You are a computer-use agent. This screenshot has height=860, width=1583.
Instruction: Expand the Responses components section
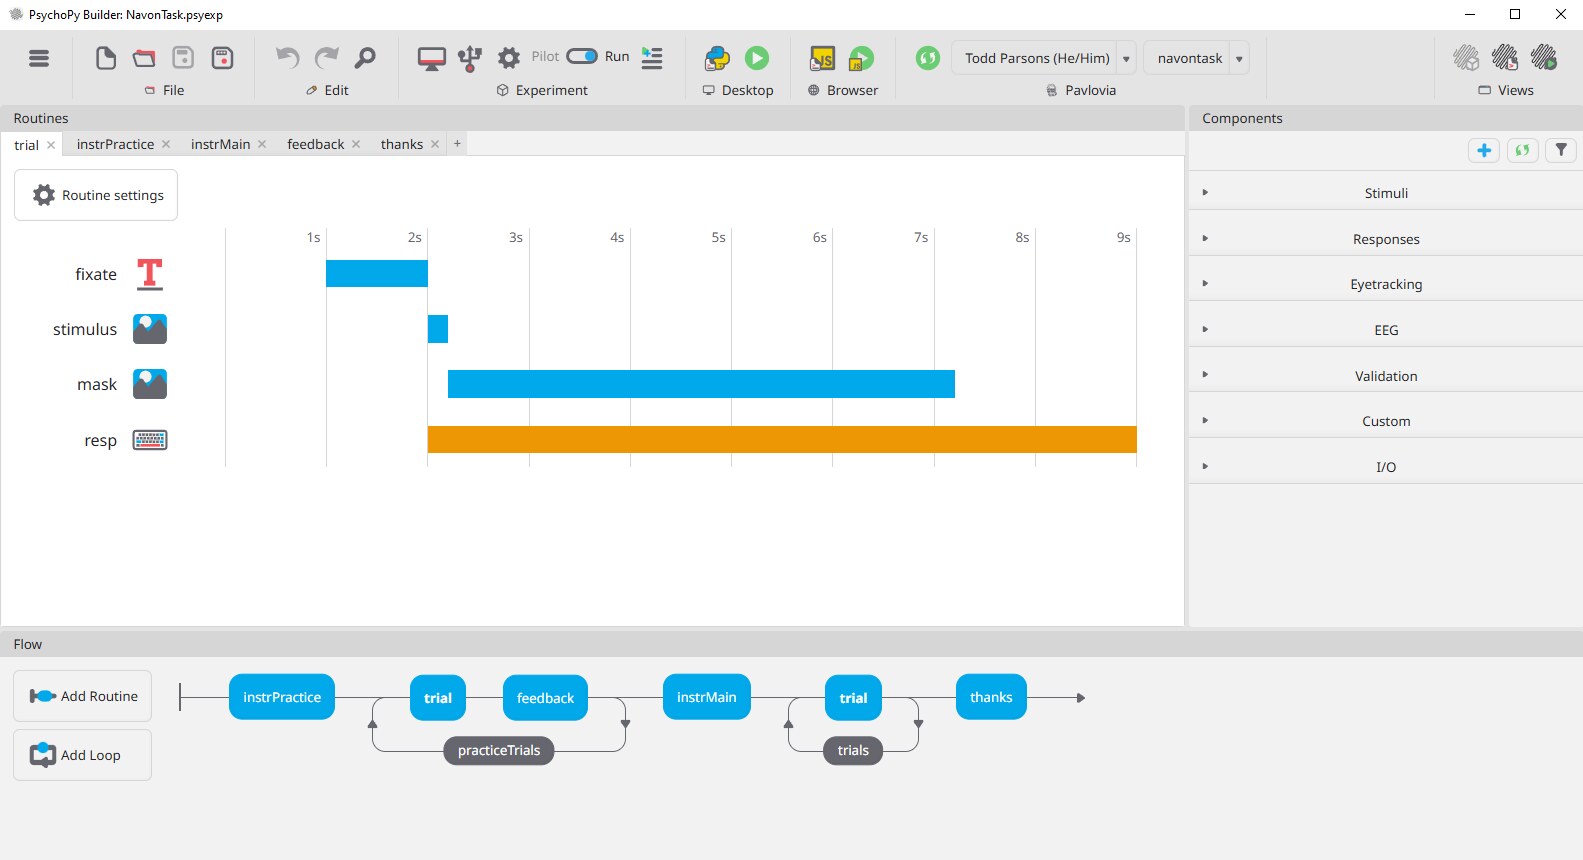[1385, 238]
